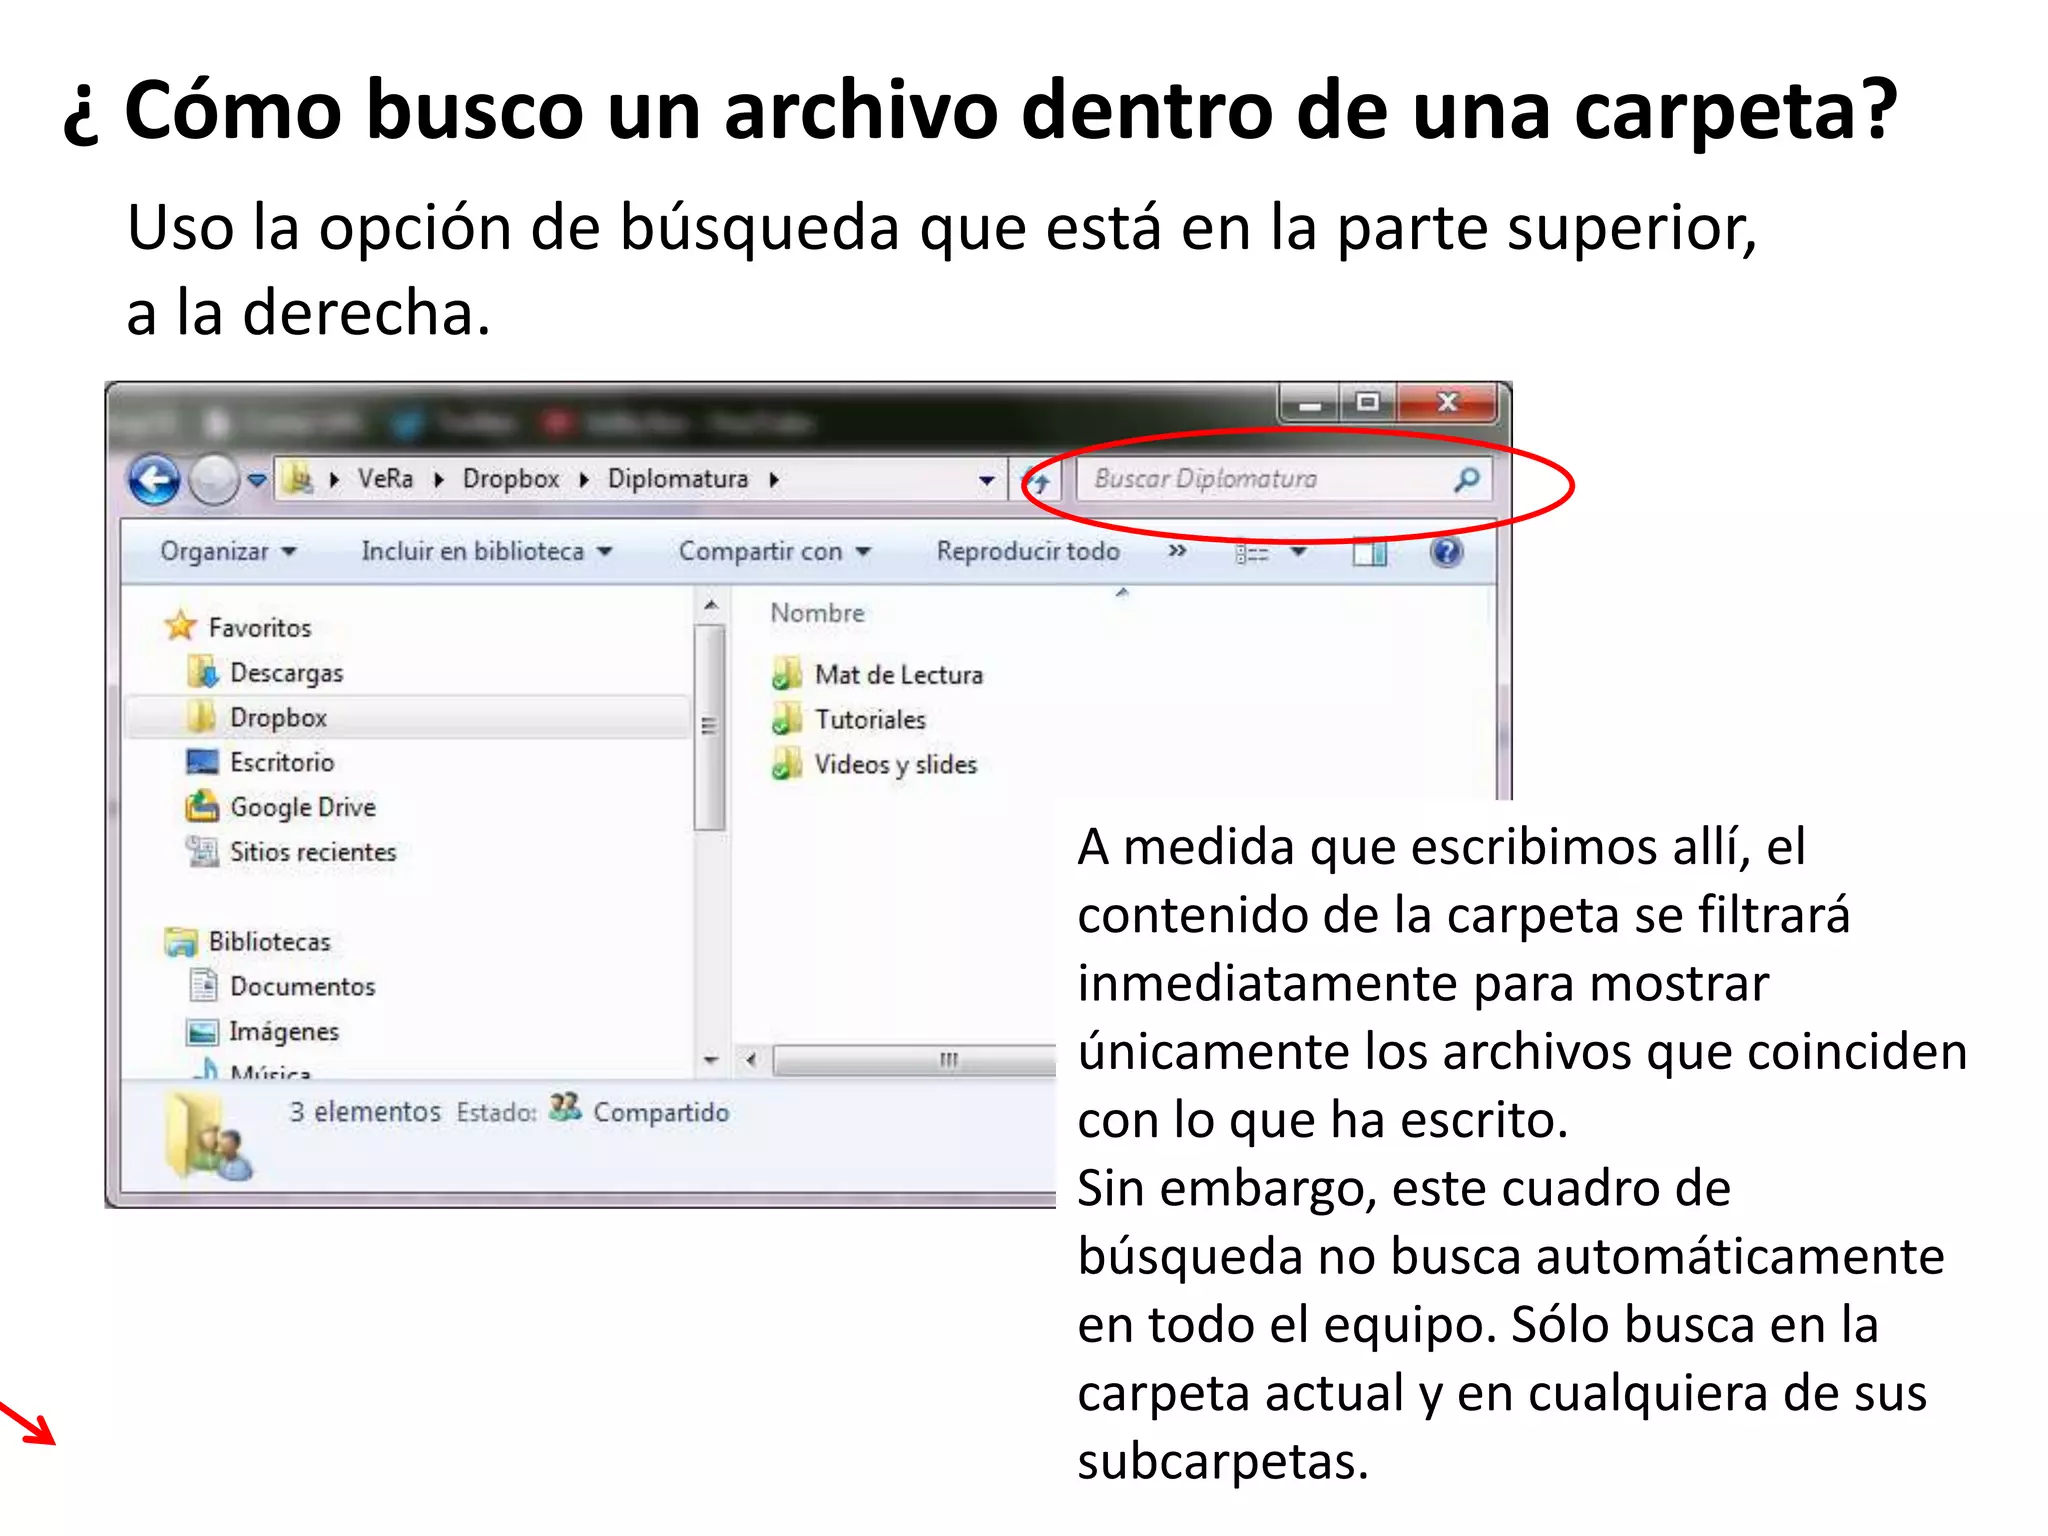Open Escritorio in the navigation pane
The image size is (2048, 1536).
click(x=282, y=762)
